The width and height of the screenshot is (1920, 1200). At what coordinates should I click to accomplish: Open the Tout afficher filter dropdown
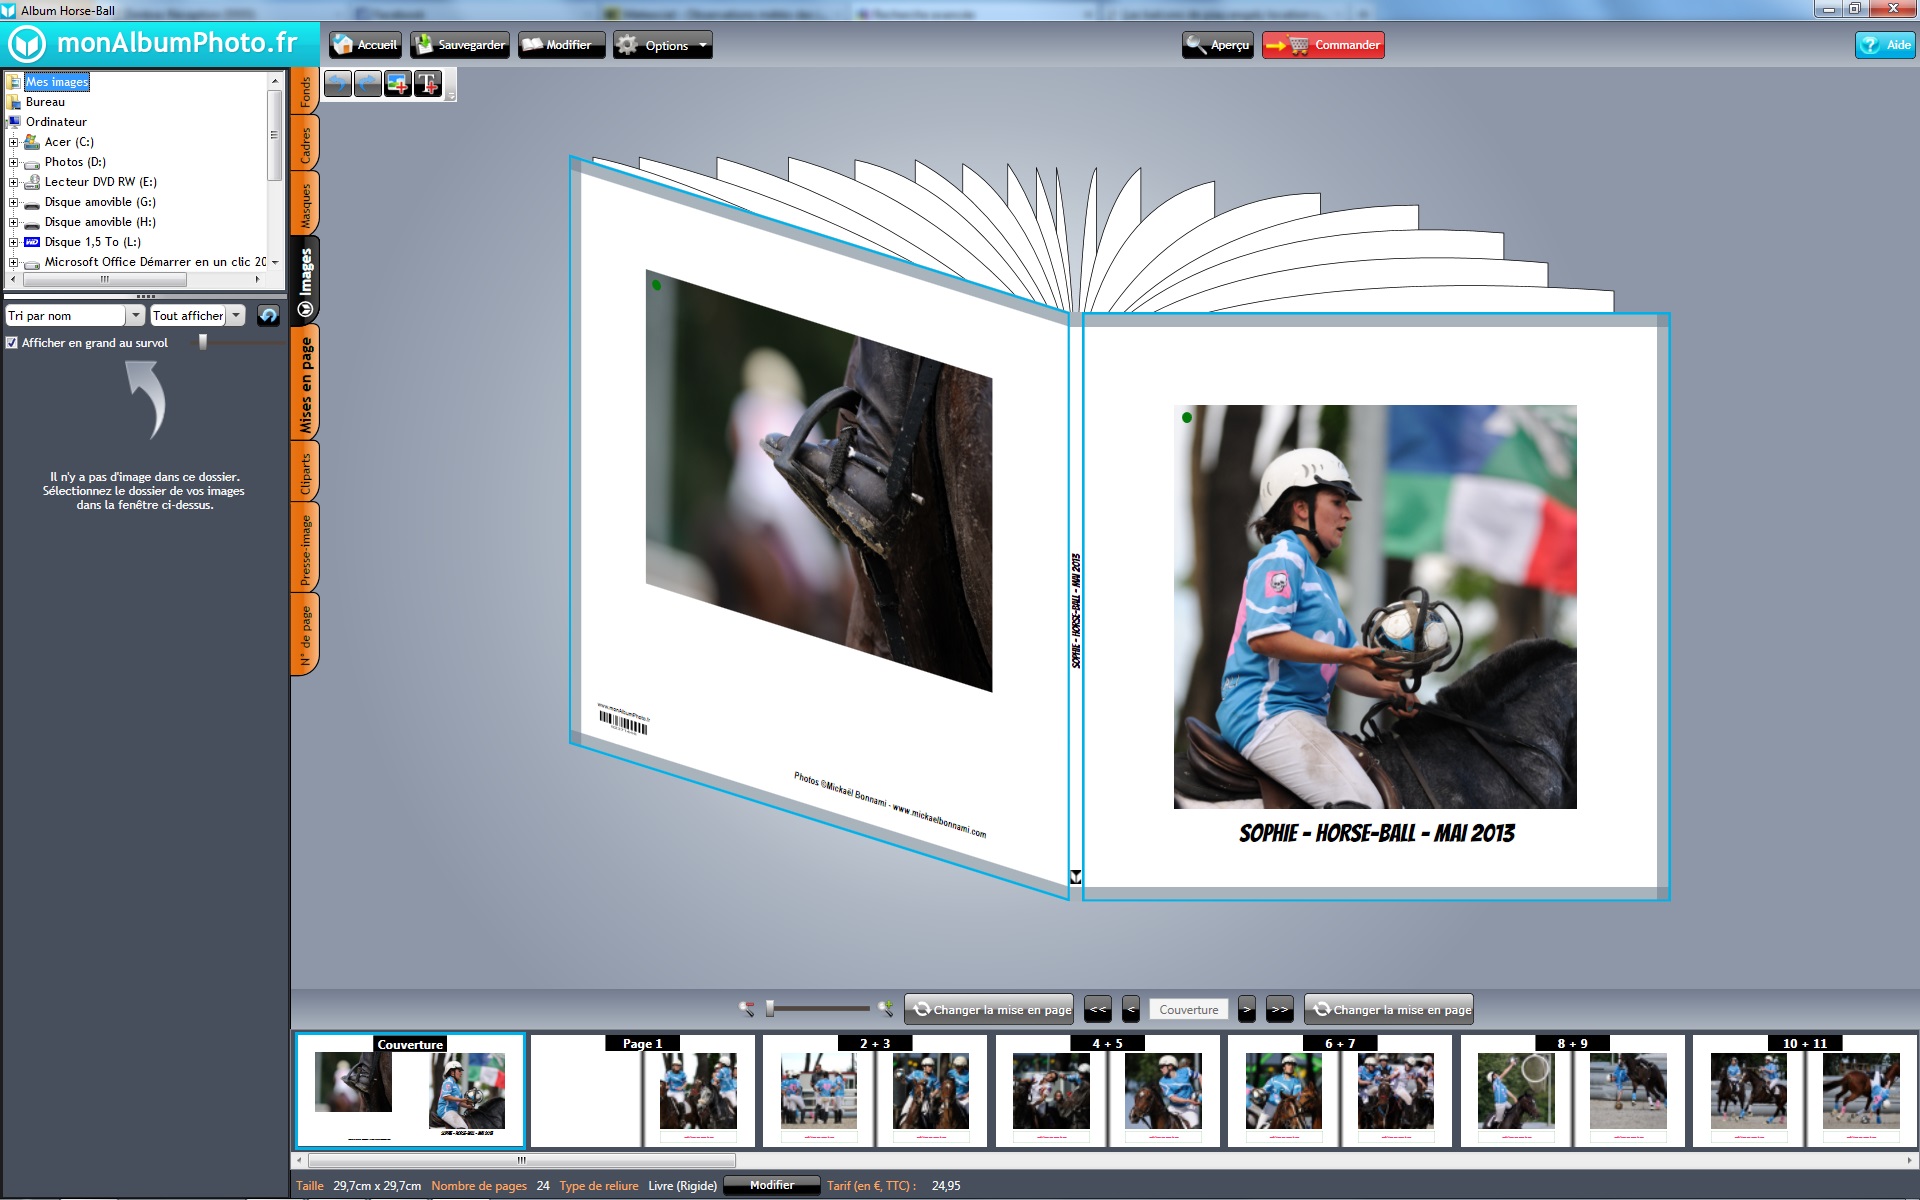tap(198, 316)
